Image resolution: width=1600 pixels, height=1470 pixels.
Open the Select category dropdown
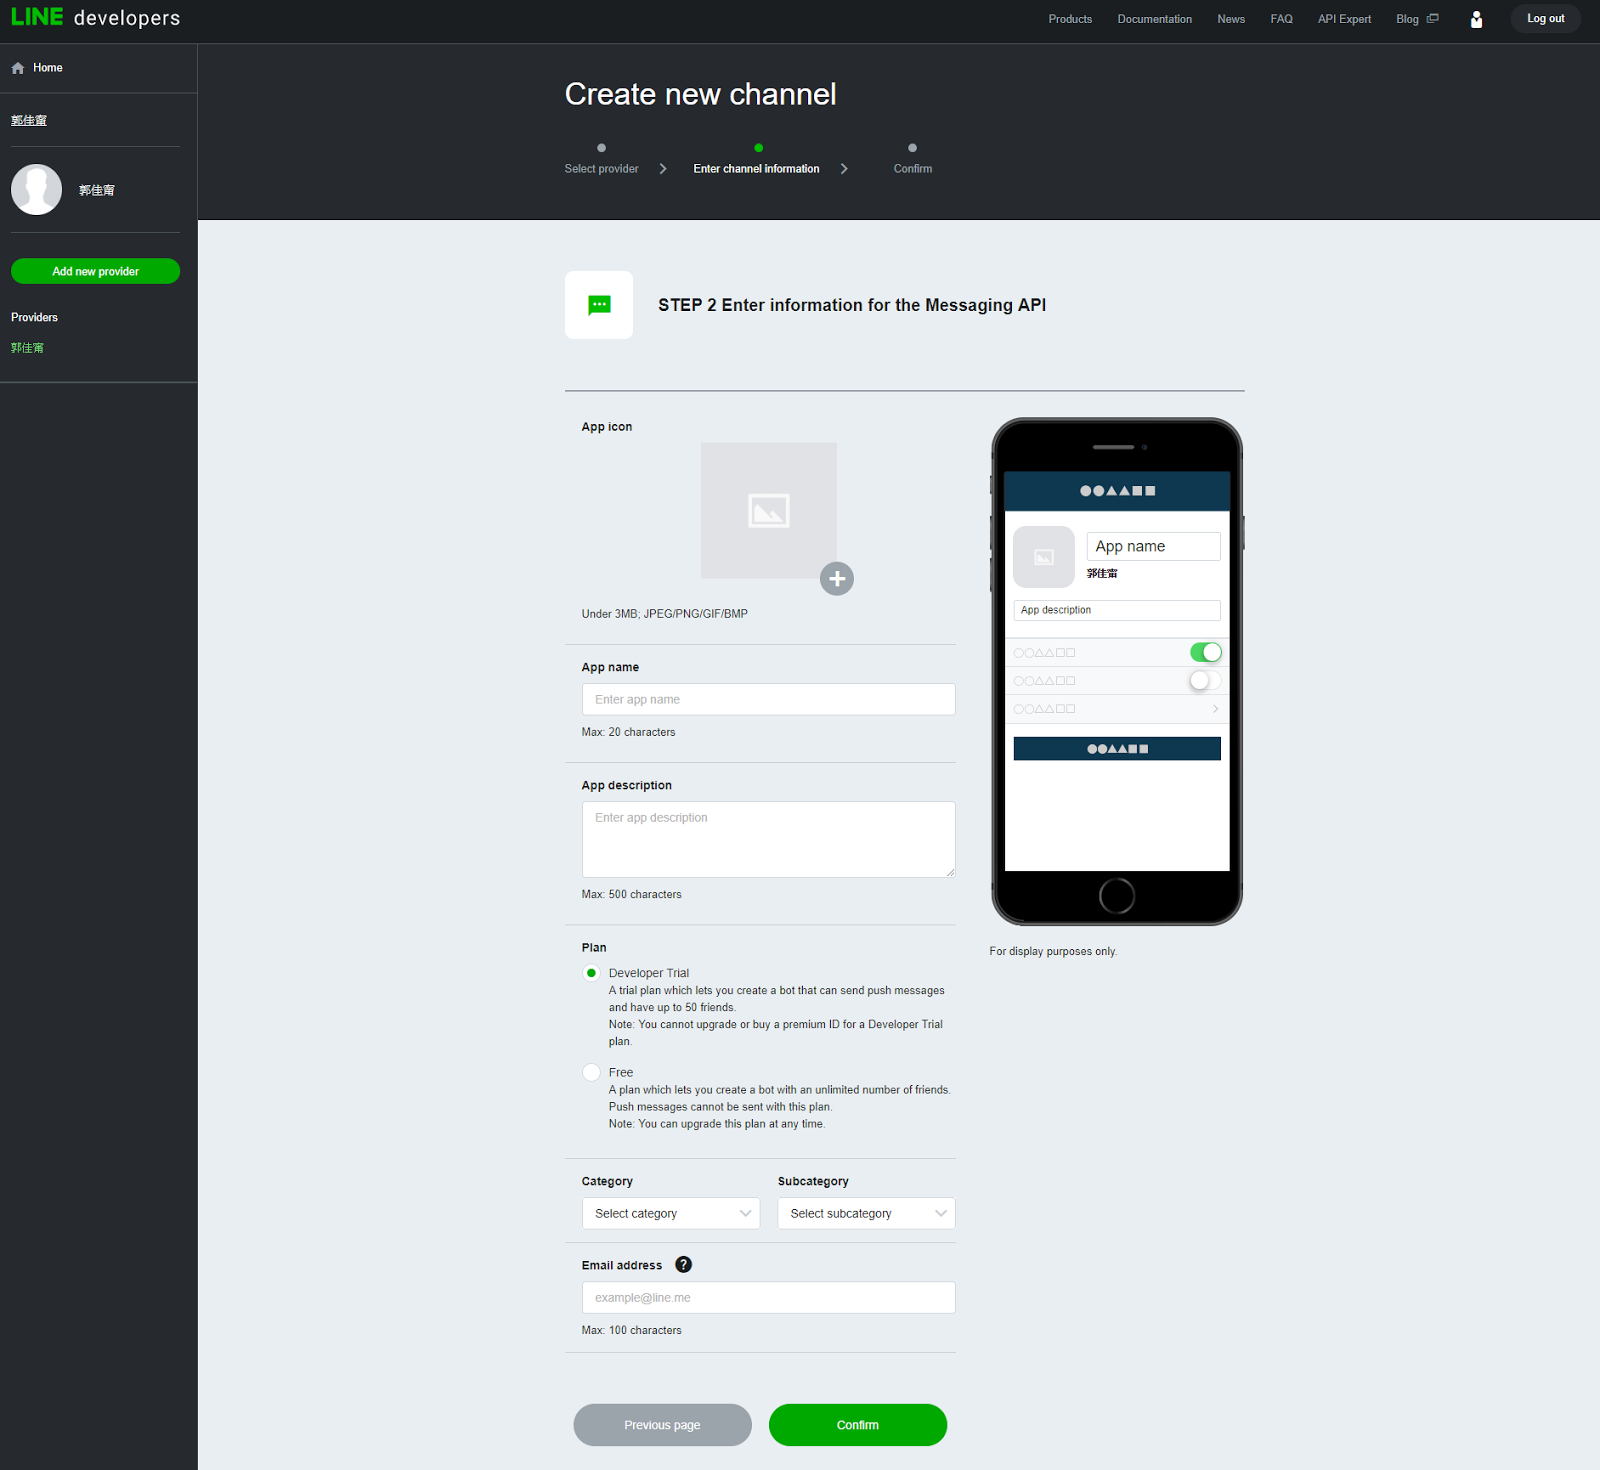(671, 1213)
